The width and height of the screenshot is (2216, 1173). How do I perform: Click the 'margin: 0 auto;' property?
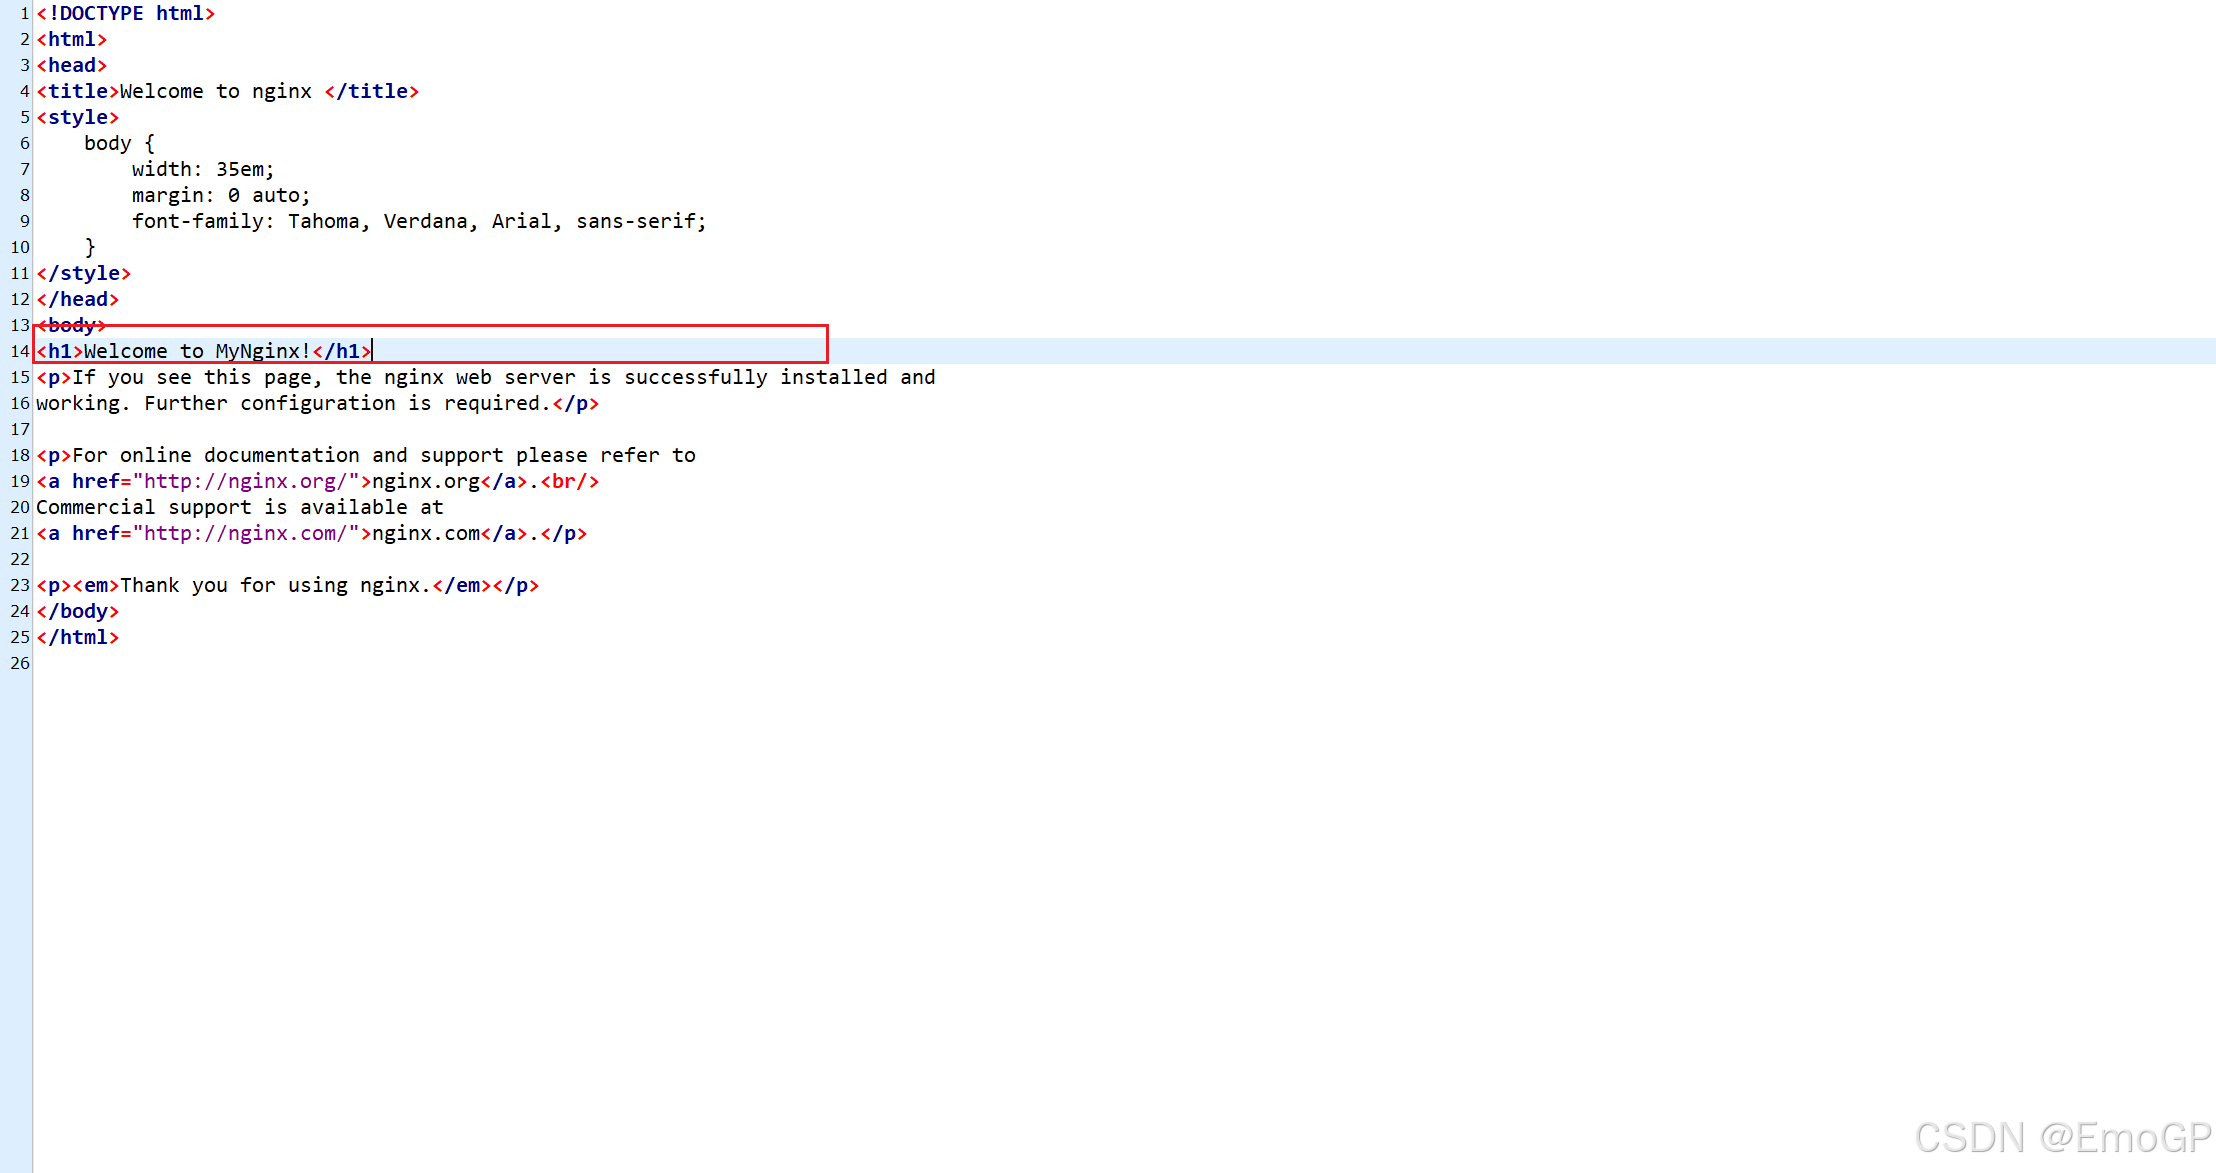221,195
